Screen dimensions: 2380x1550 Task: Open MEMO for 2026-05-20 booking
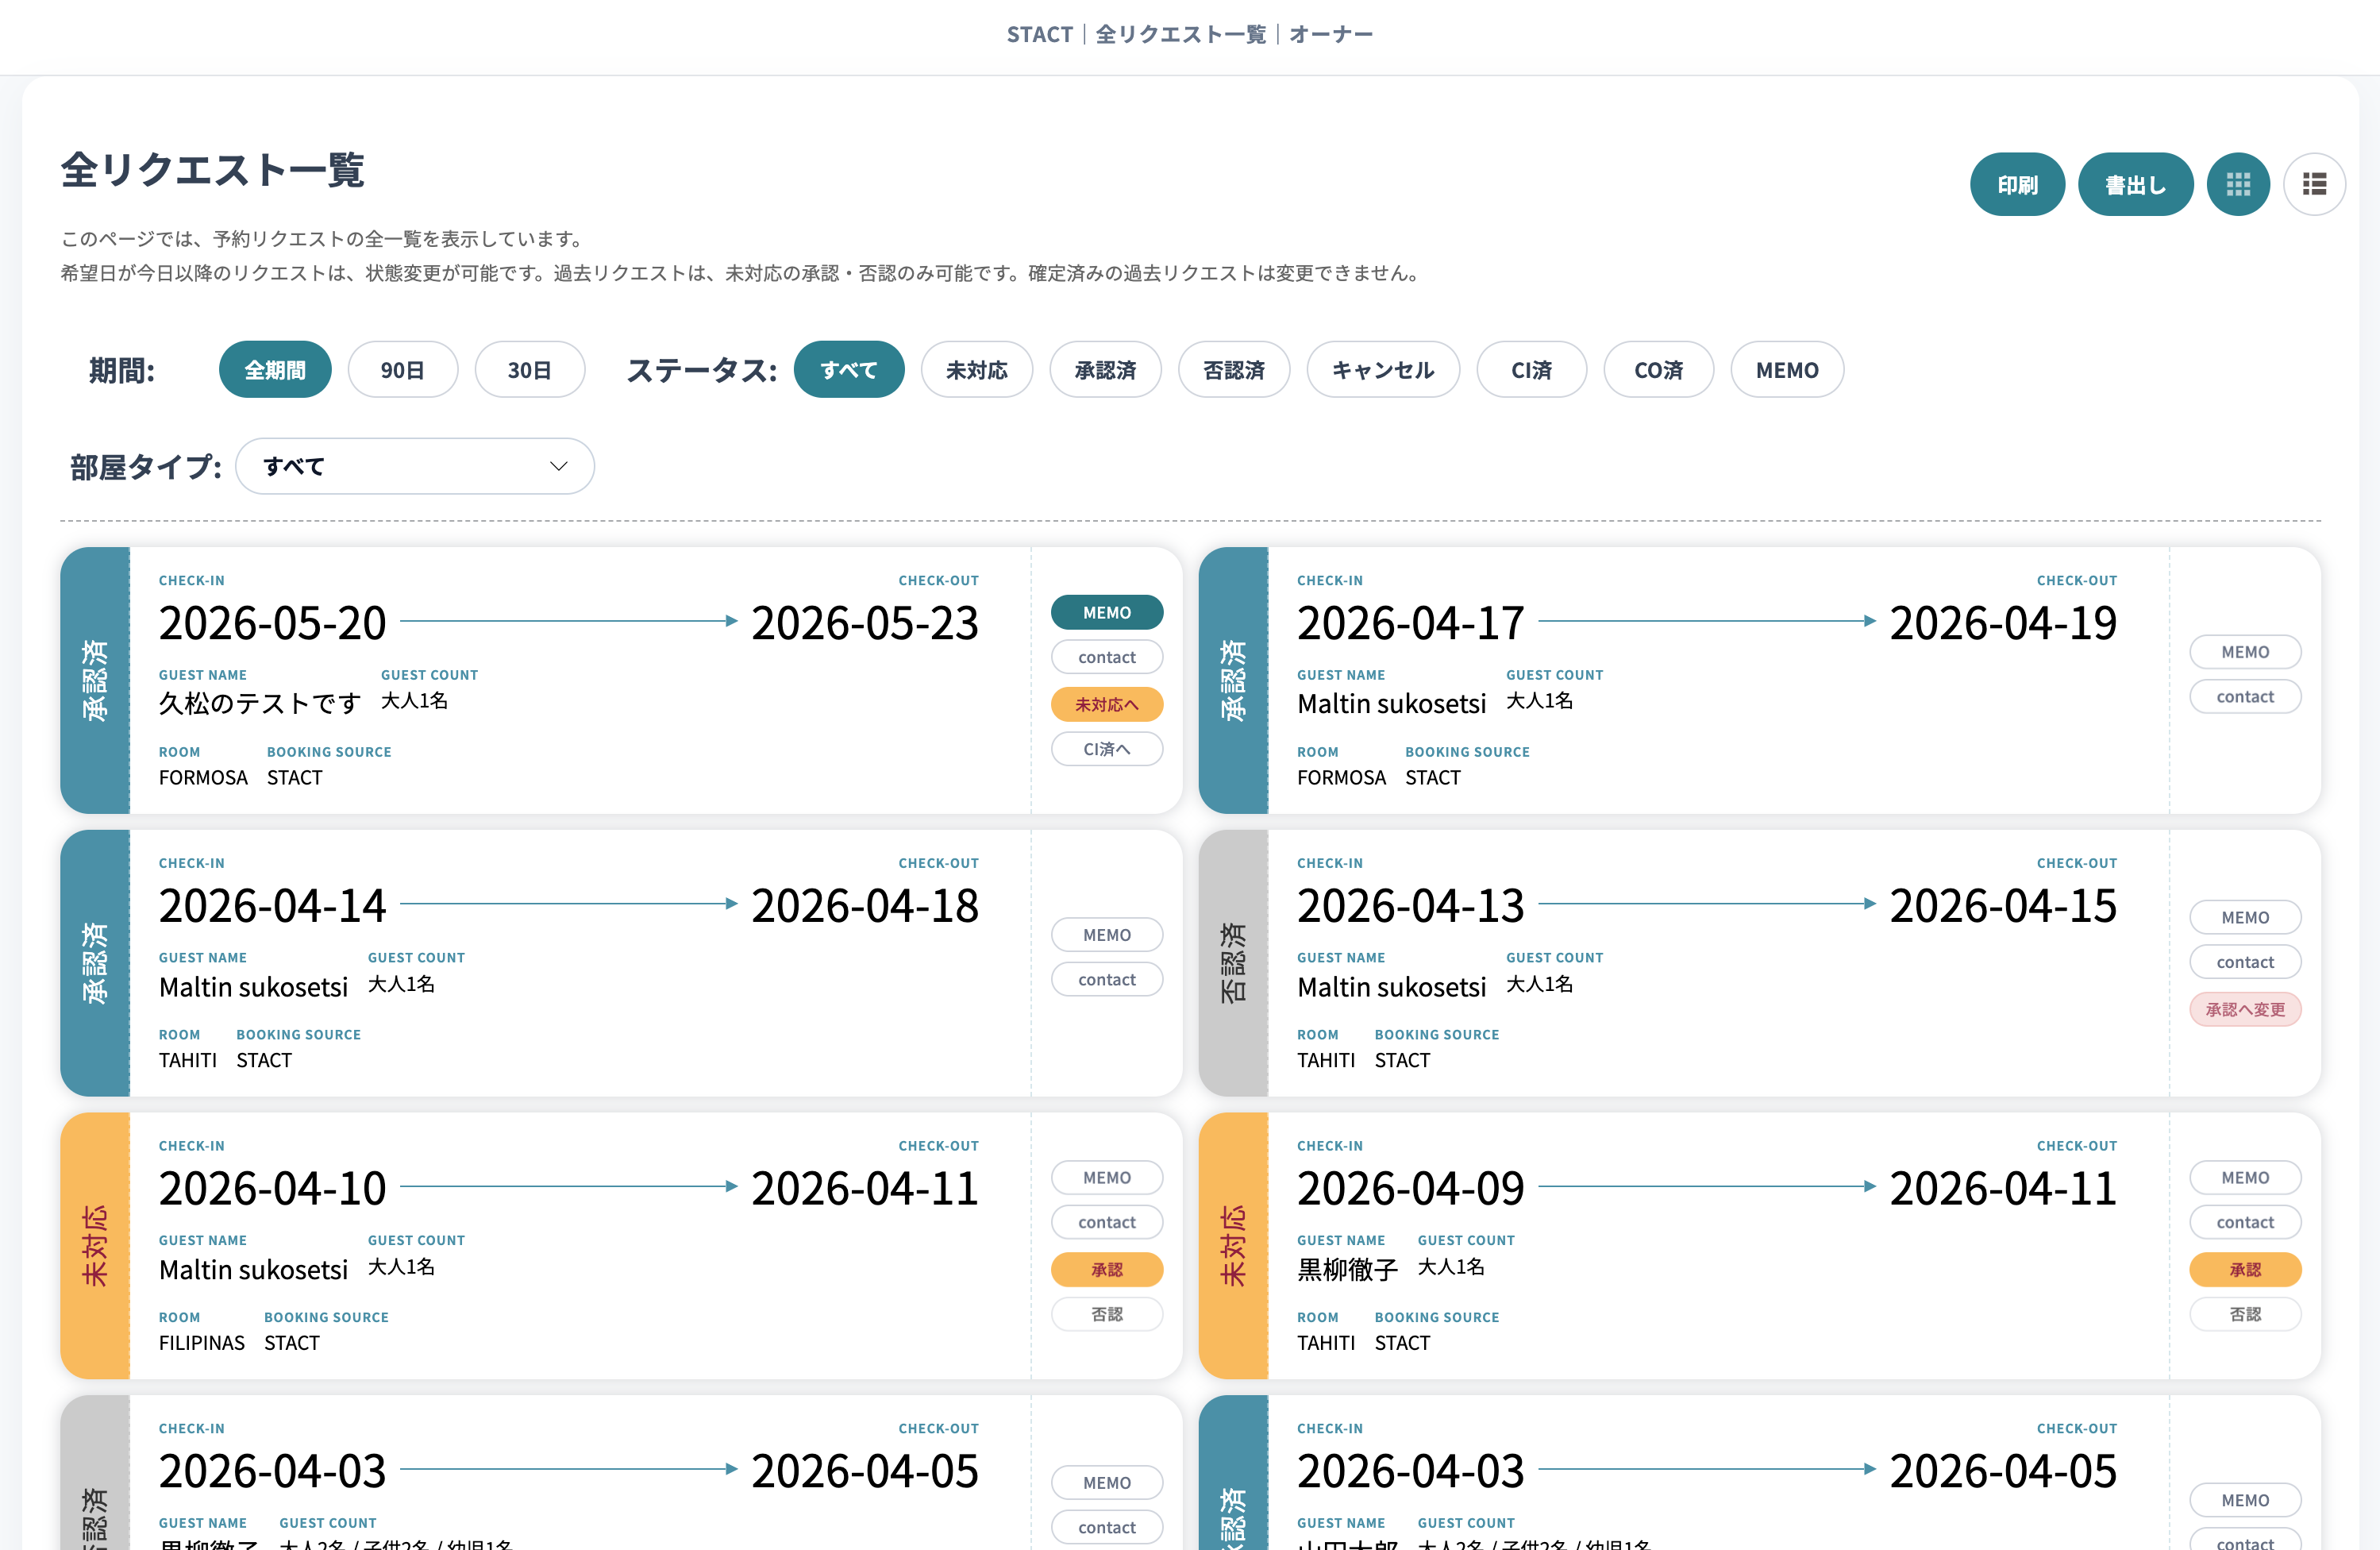click(1107, 612)
